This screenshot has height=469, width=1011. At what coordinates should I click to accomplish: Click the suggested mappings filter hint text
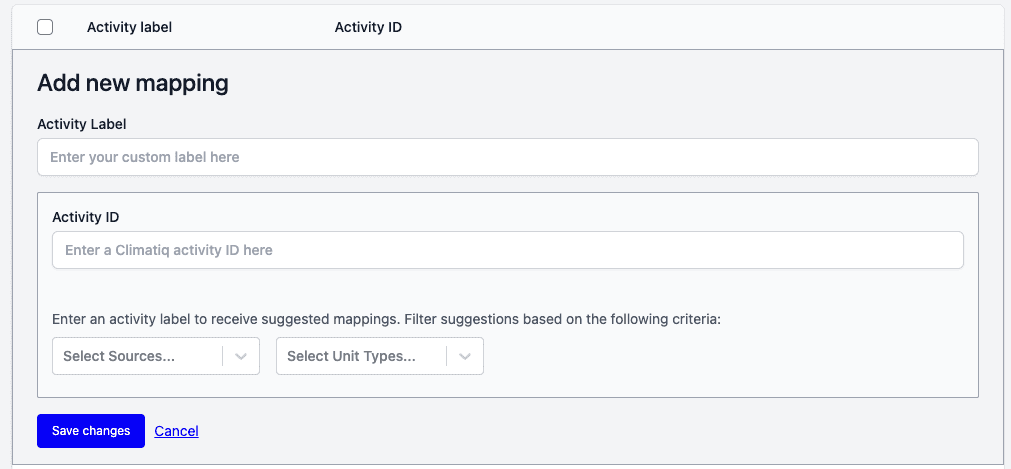(x=386, y=320)
